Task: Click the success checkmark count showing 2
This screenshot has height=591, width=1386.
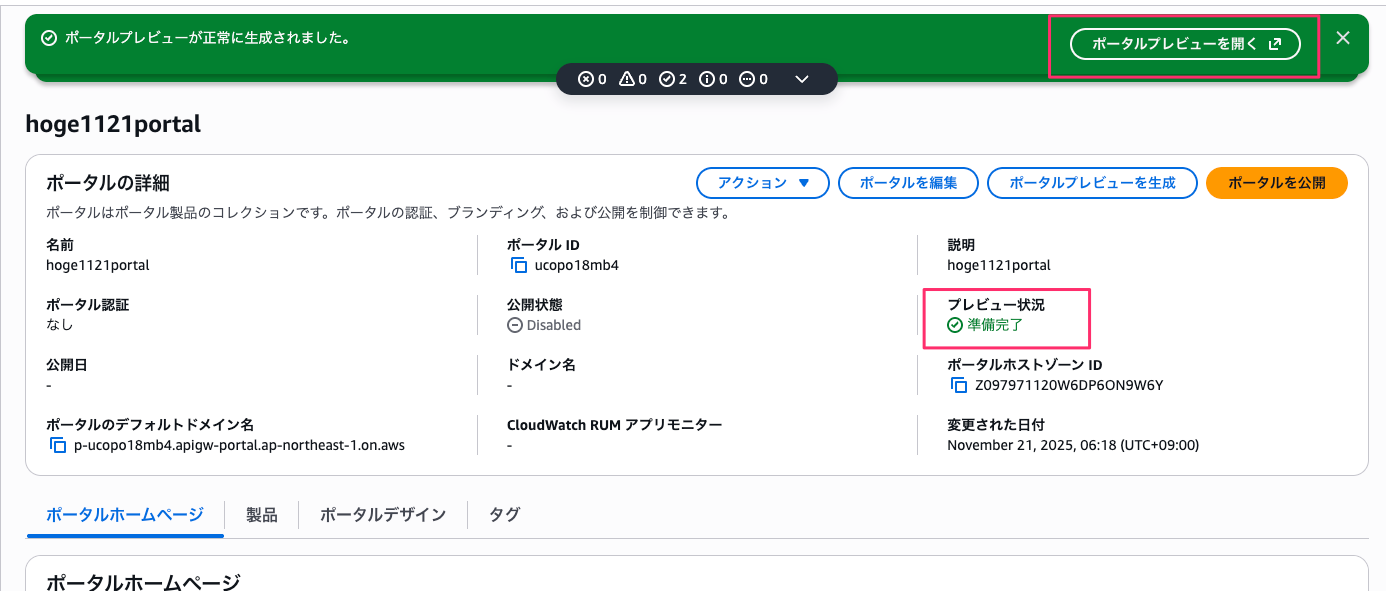Action: pos(667,79)
